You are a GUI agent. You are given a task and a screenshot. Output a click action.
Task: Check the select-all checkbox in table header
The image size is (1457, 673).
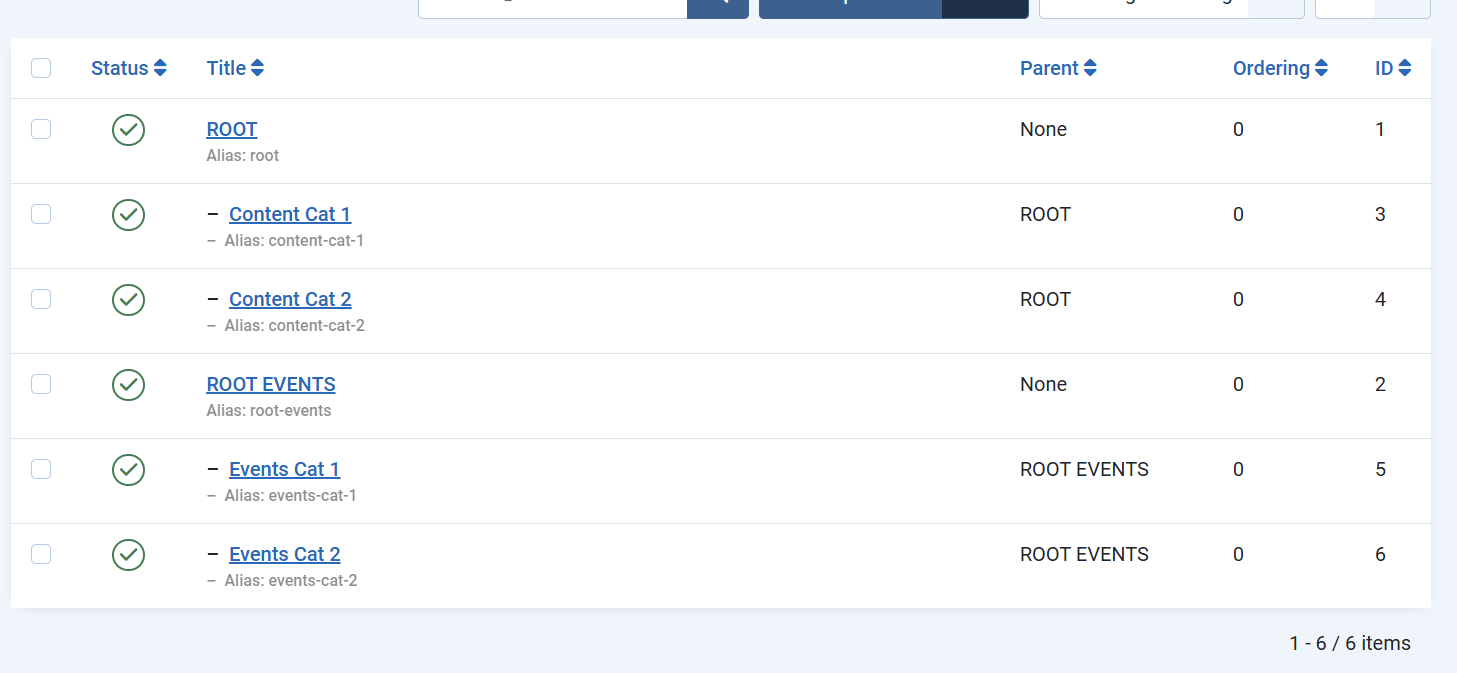tap(41, 68)
